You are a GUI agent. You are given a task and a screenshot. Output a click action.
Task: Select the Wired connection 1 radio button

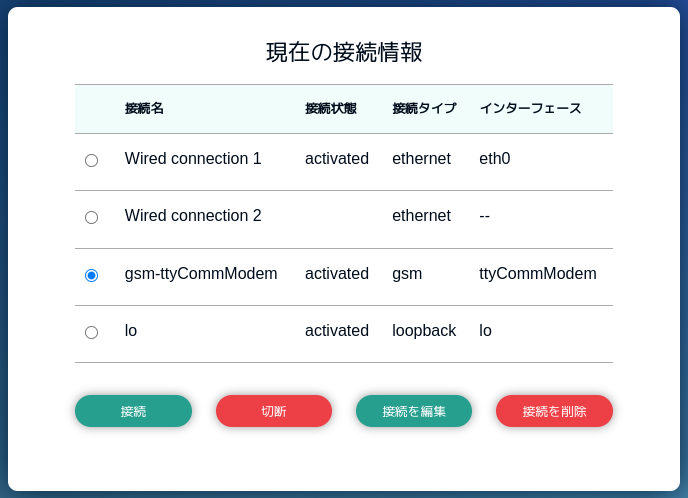click(91, 160)
